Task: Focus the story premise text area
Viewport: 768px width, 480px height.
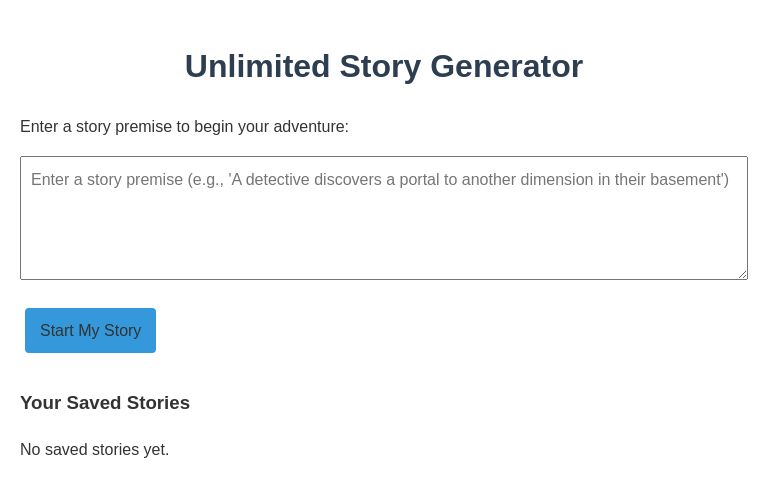Action: point(383,218)
